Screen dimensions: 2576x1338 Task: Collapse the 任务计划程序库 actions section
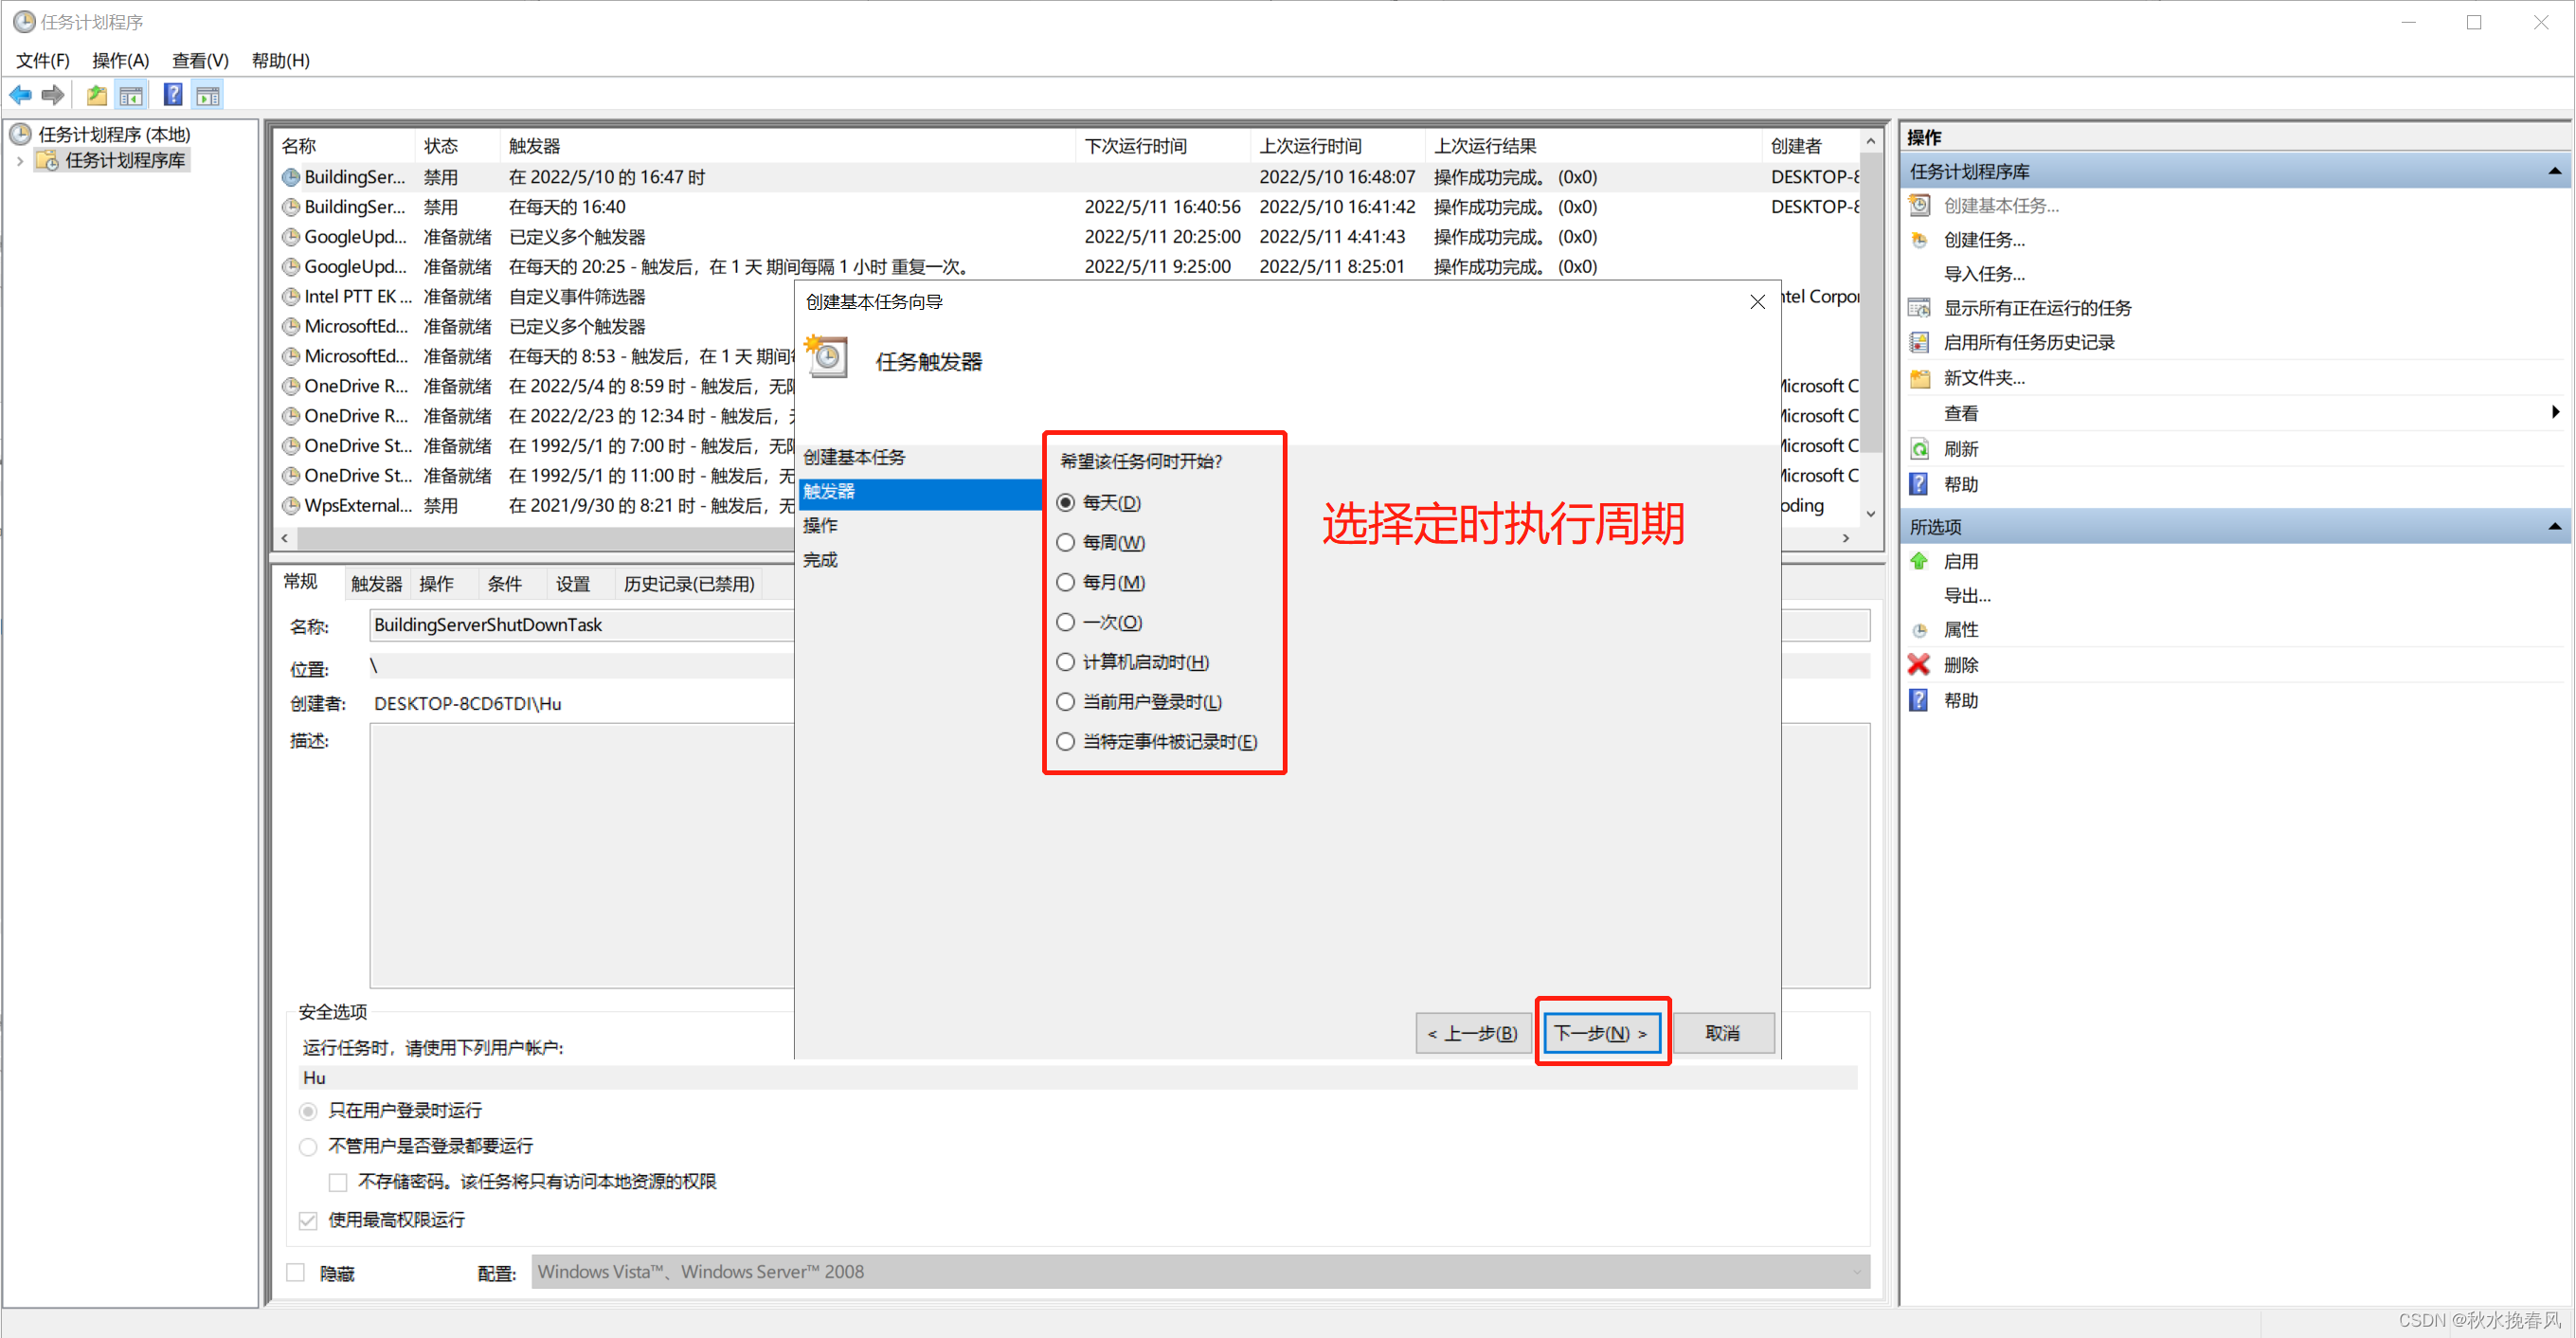tap(2554, 172)
